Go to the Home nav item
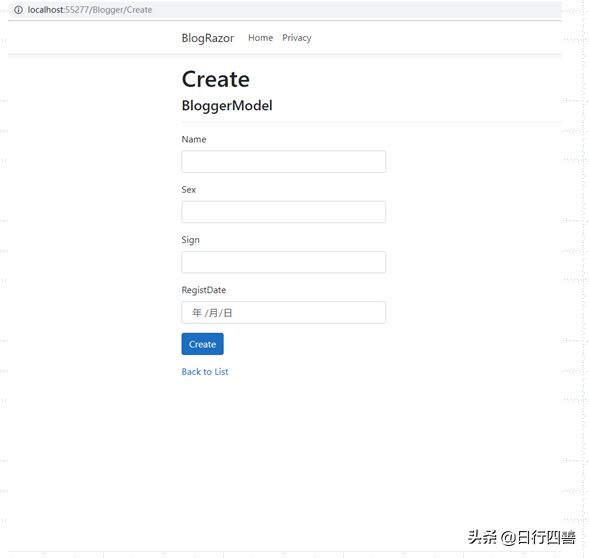The width and height of the screenshot is (589, 558). pos(260,38)
